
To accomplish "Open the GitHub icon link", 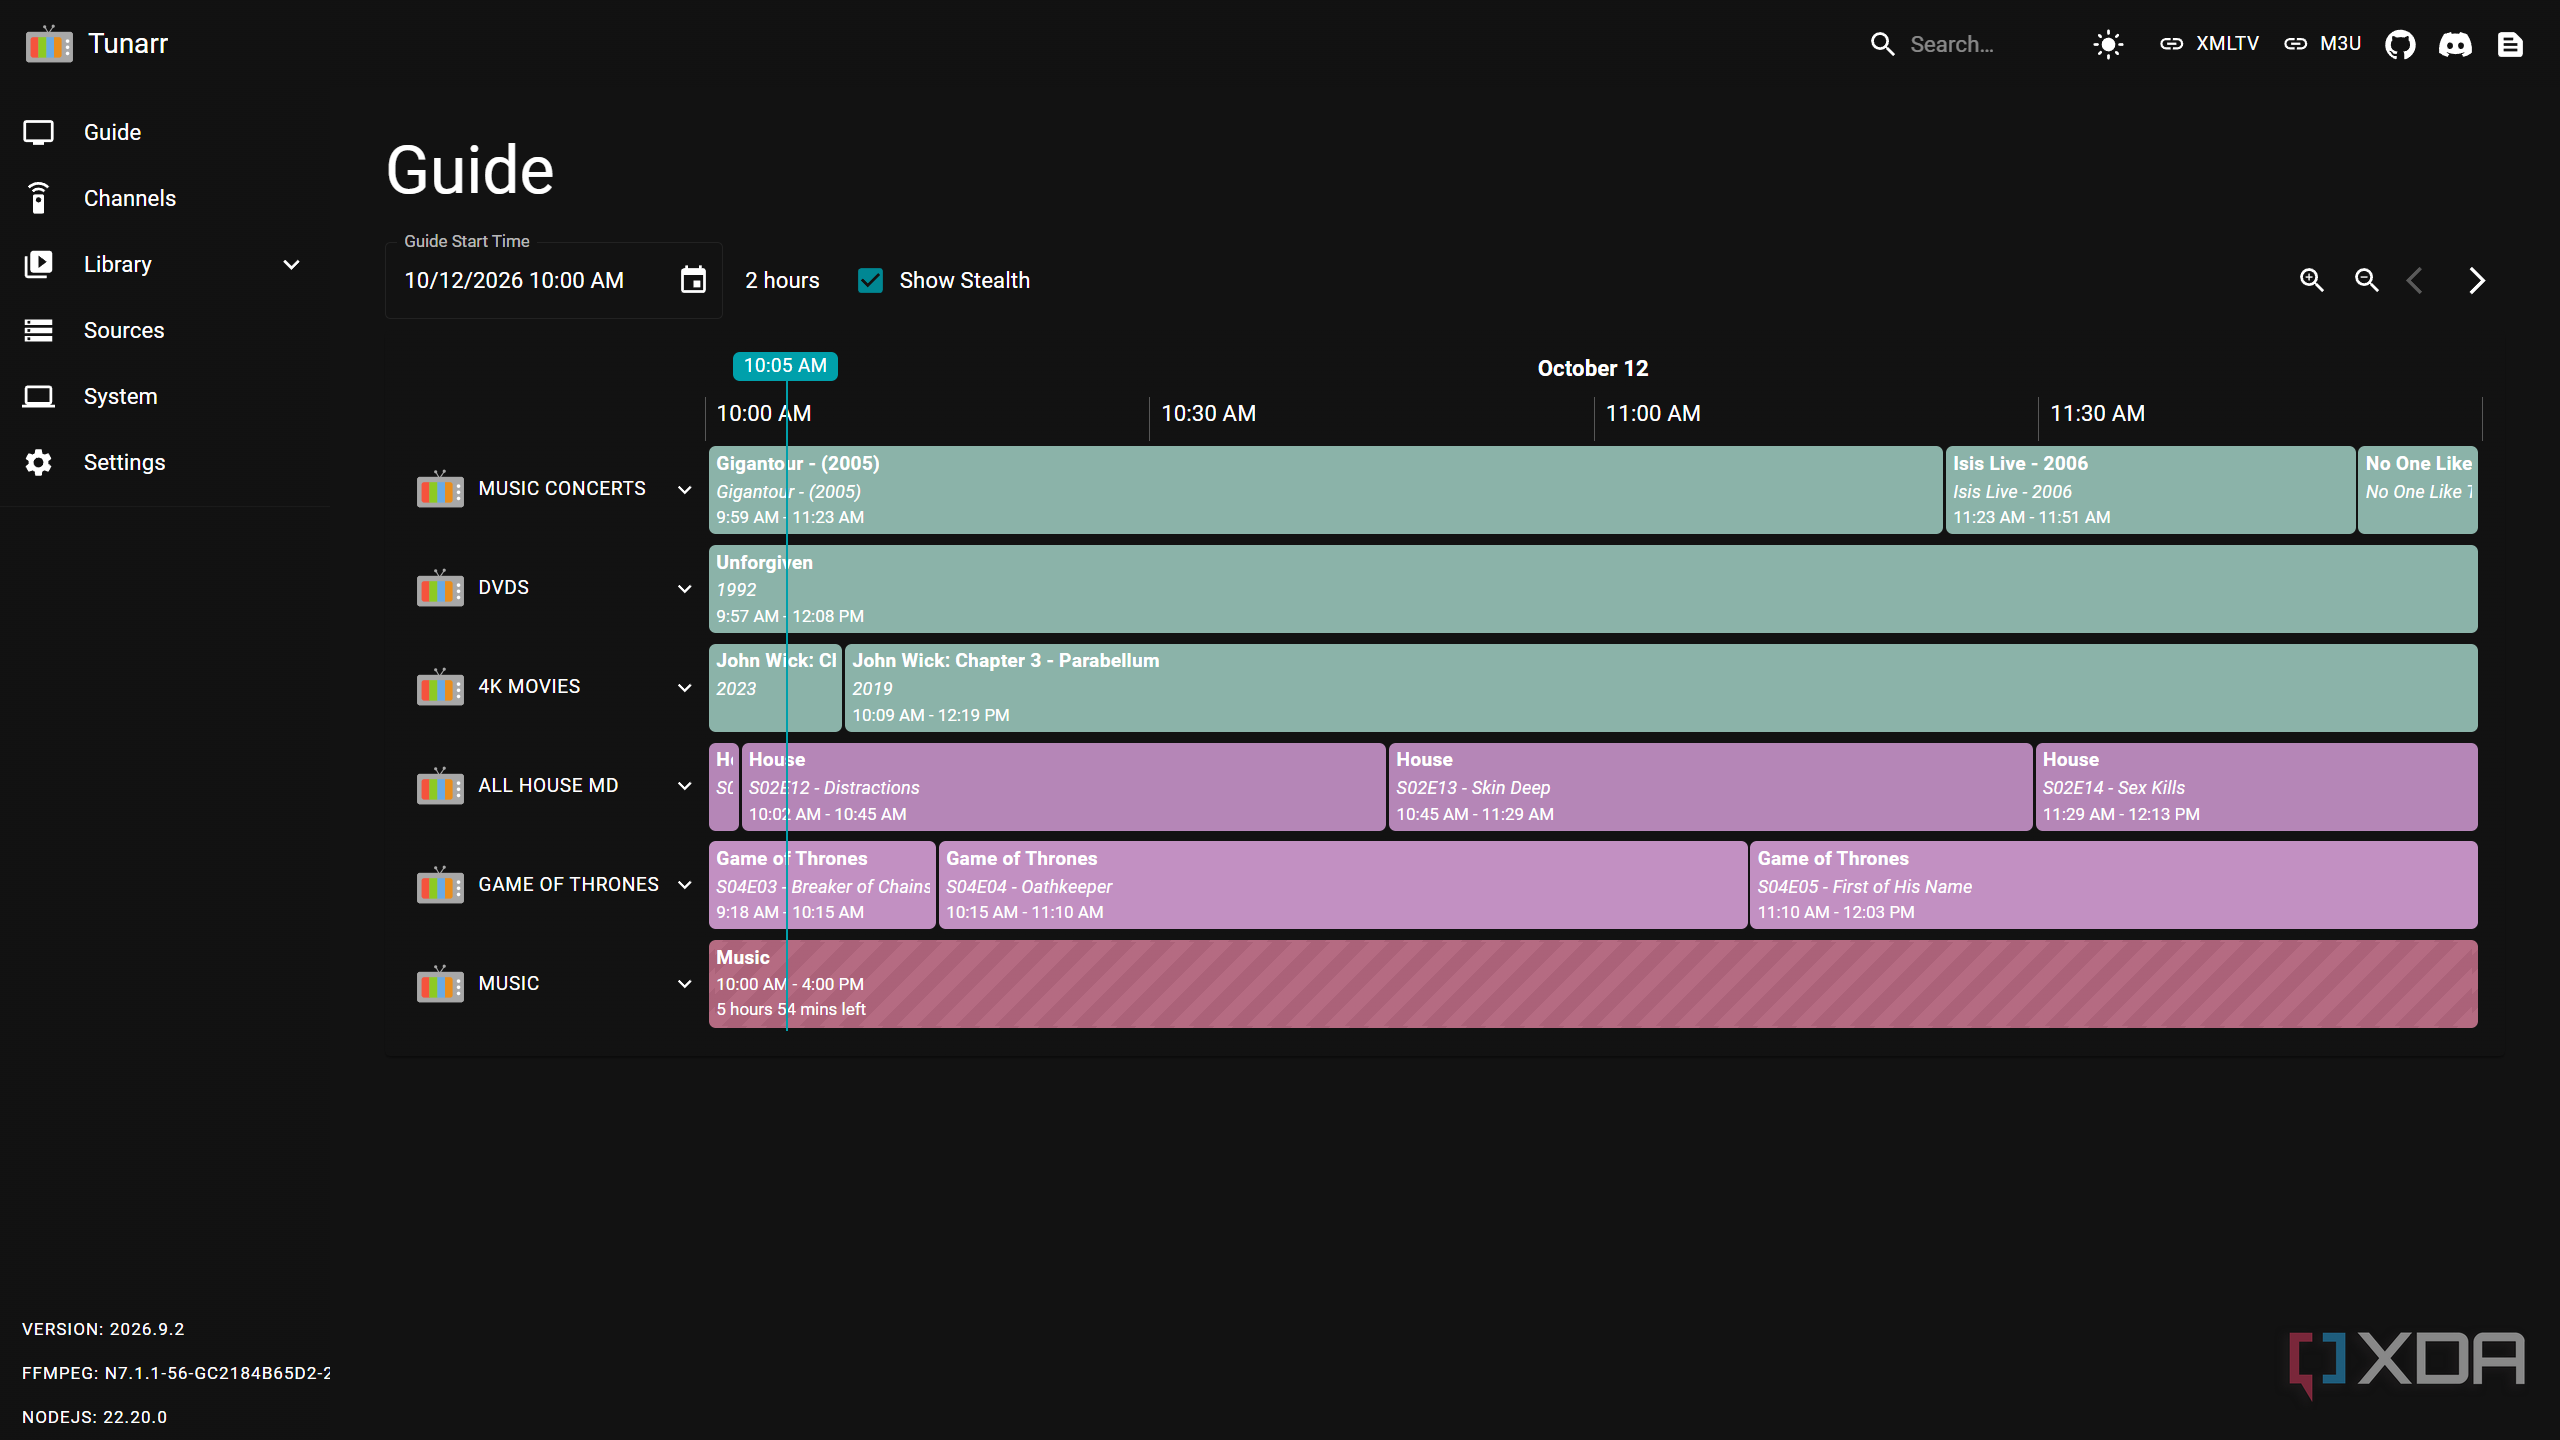I will (2400, 44).
